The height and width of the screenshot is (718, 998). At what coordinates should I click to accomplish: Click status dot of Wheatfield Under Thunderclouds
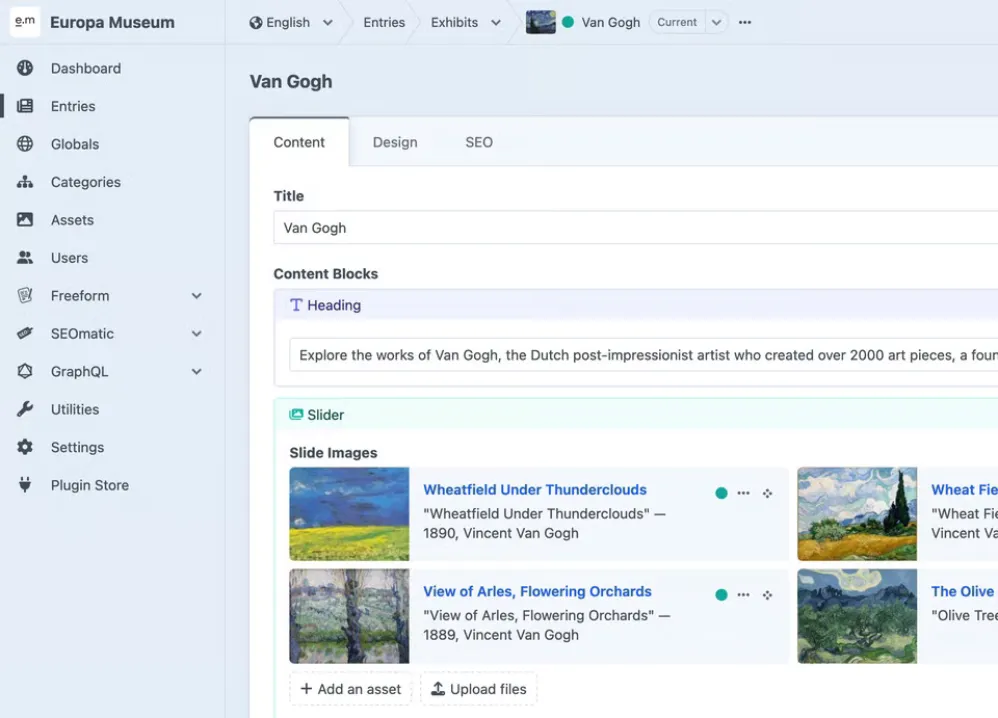tap(721, 493)
